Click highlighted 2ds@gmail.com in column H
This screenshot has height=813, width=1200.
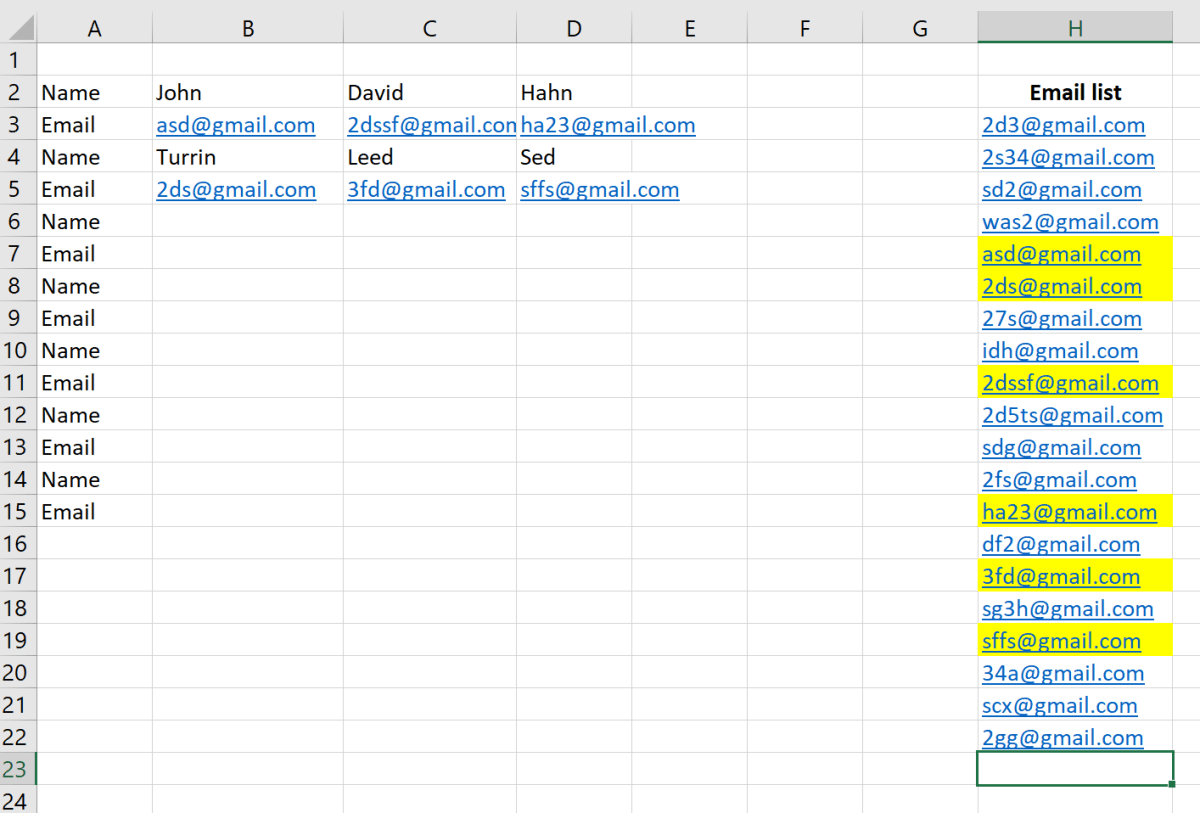click(1062, 286)
